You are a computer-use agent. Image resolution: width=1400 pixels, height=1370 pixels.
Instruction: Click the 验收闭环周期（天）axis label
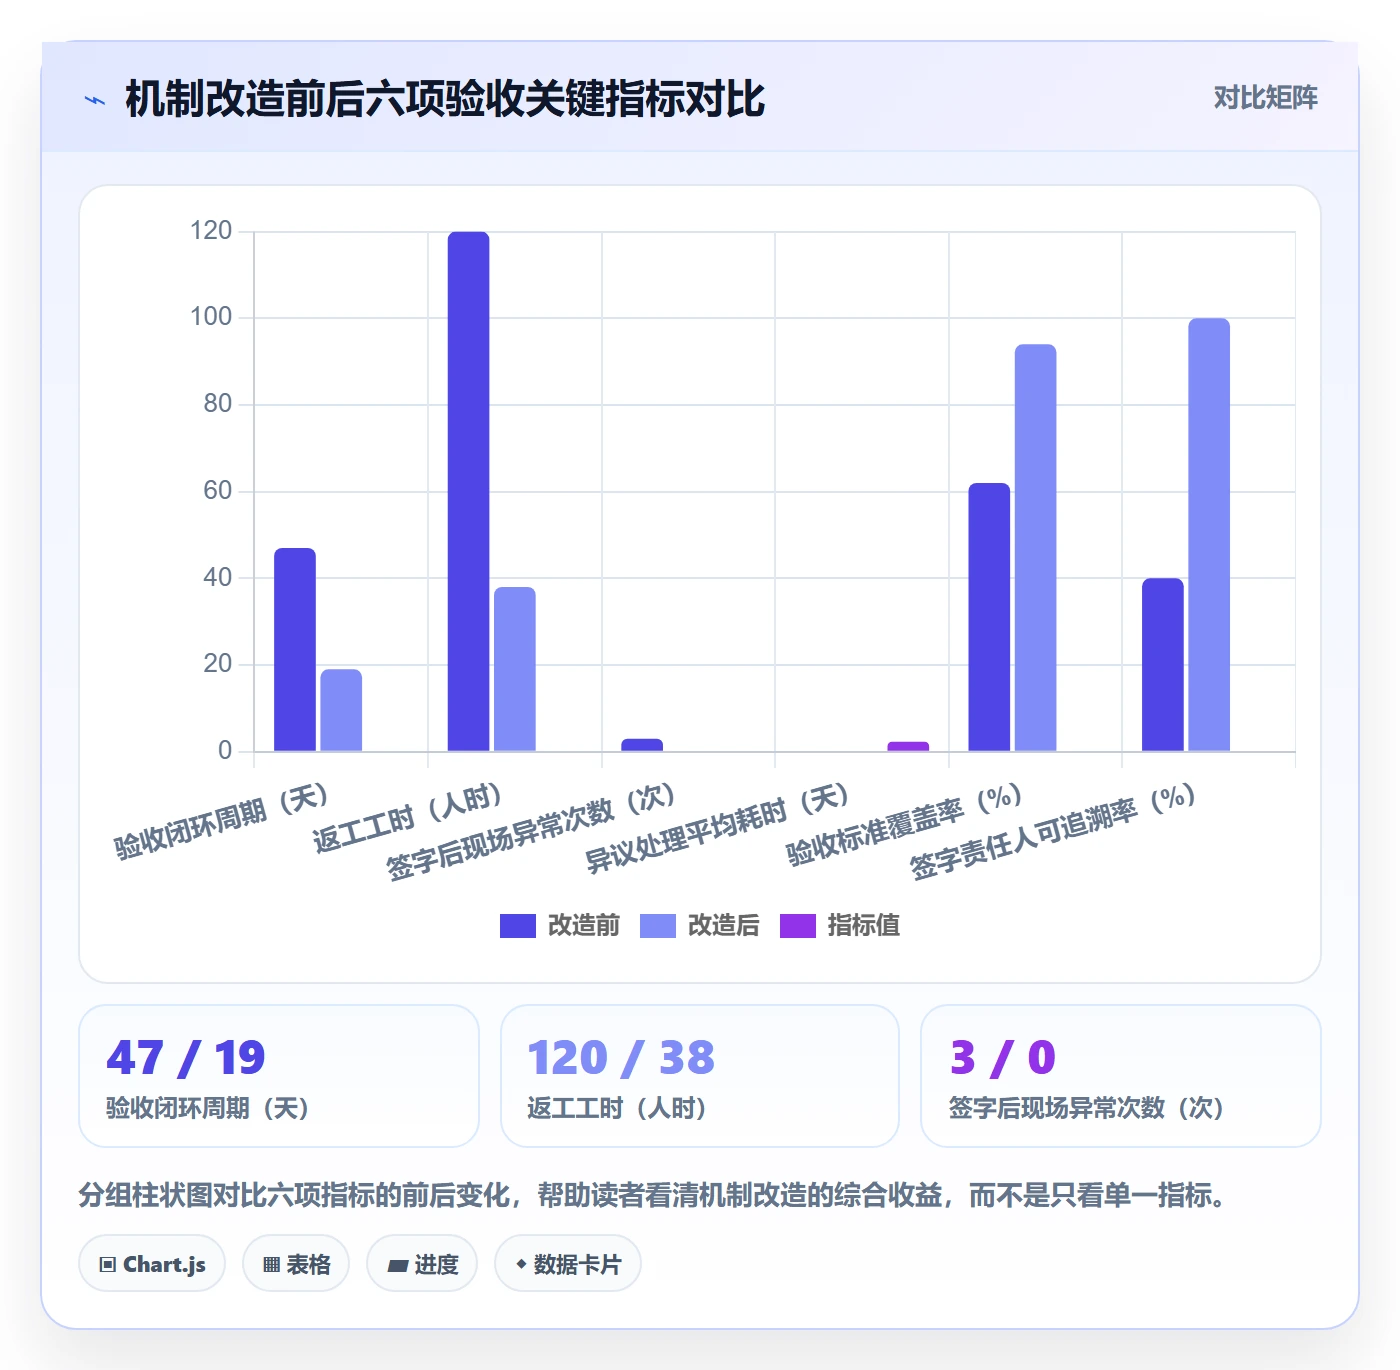221,822
